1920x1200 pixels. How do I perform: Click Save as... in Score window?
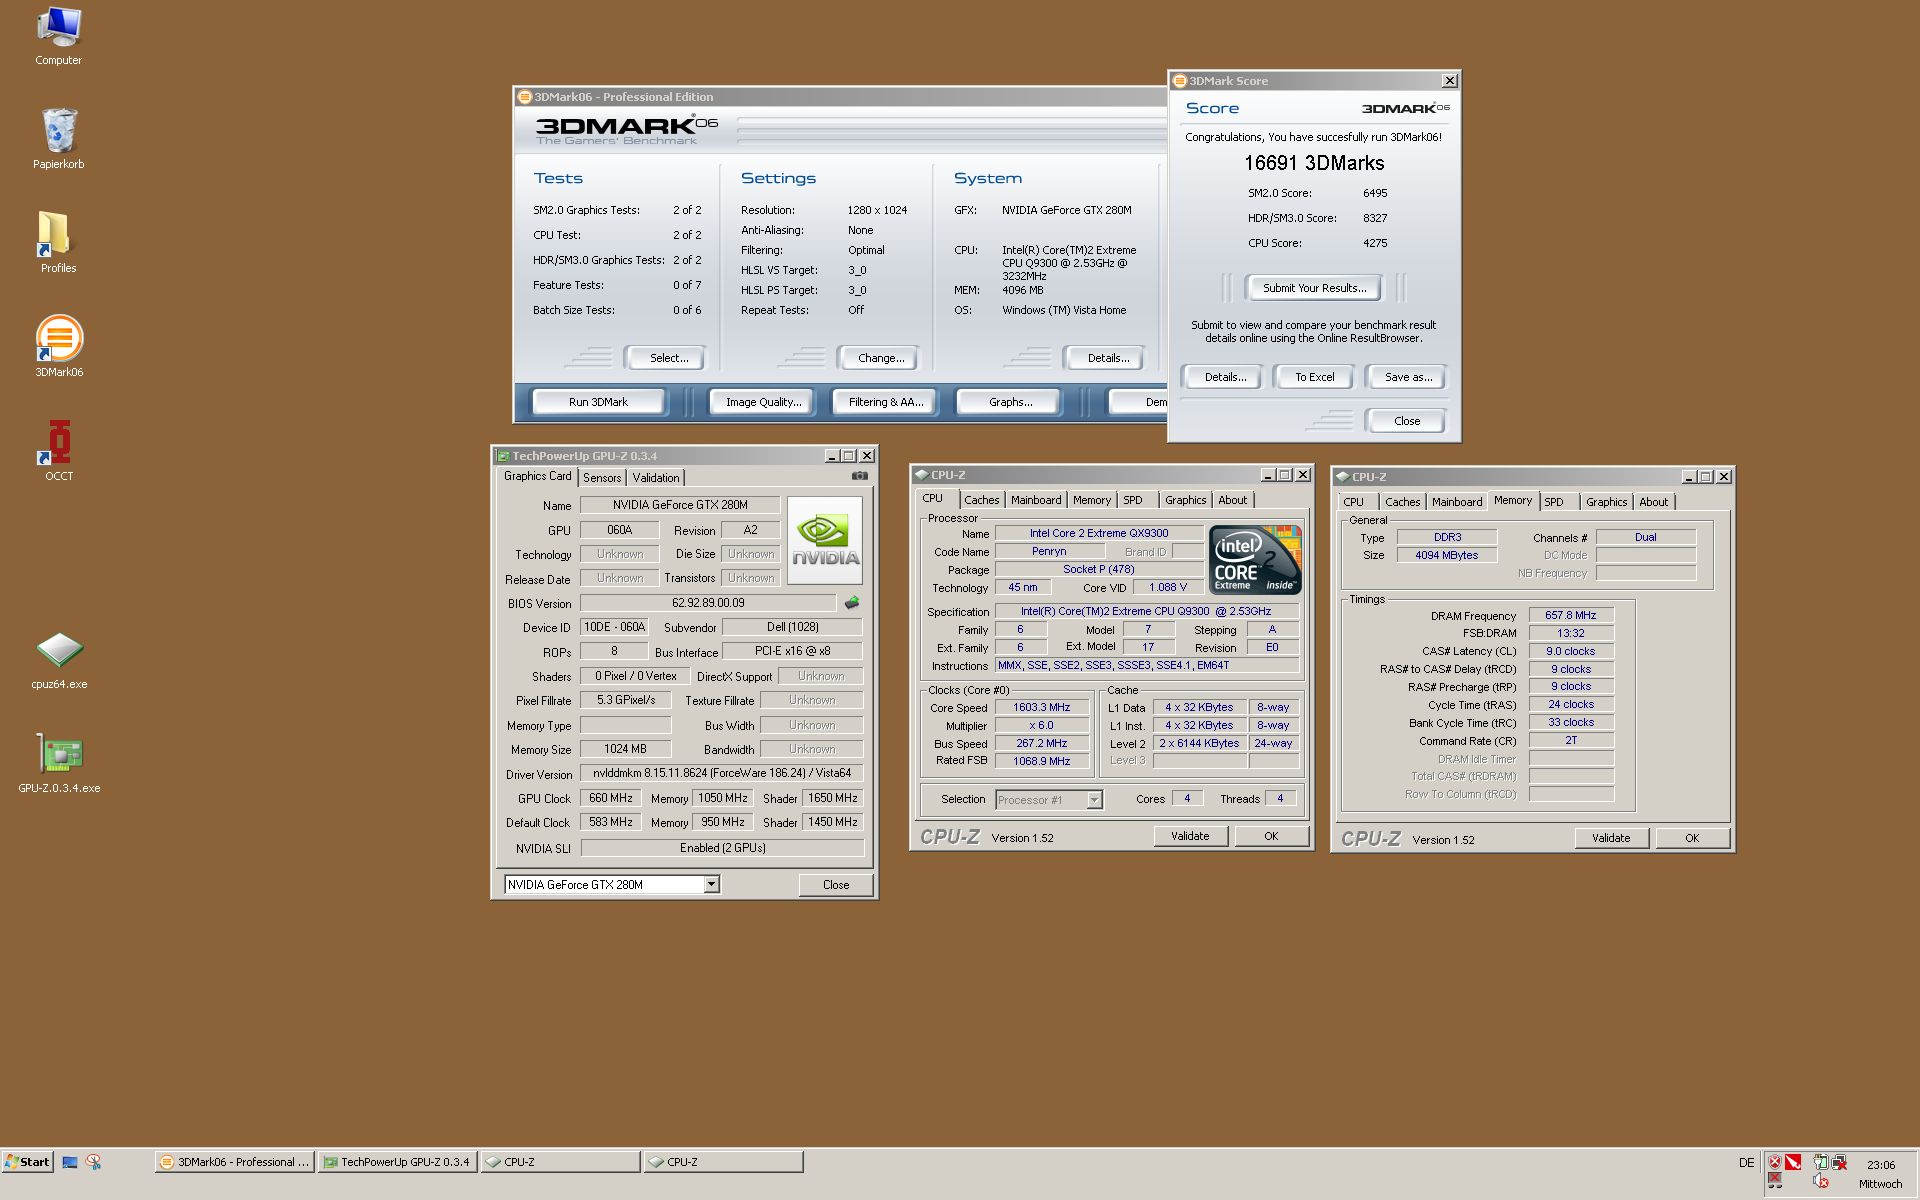click(1407, 377)
